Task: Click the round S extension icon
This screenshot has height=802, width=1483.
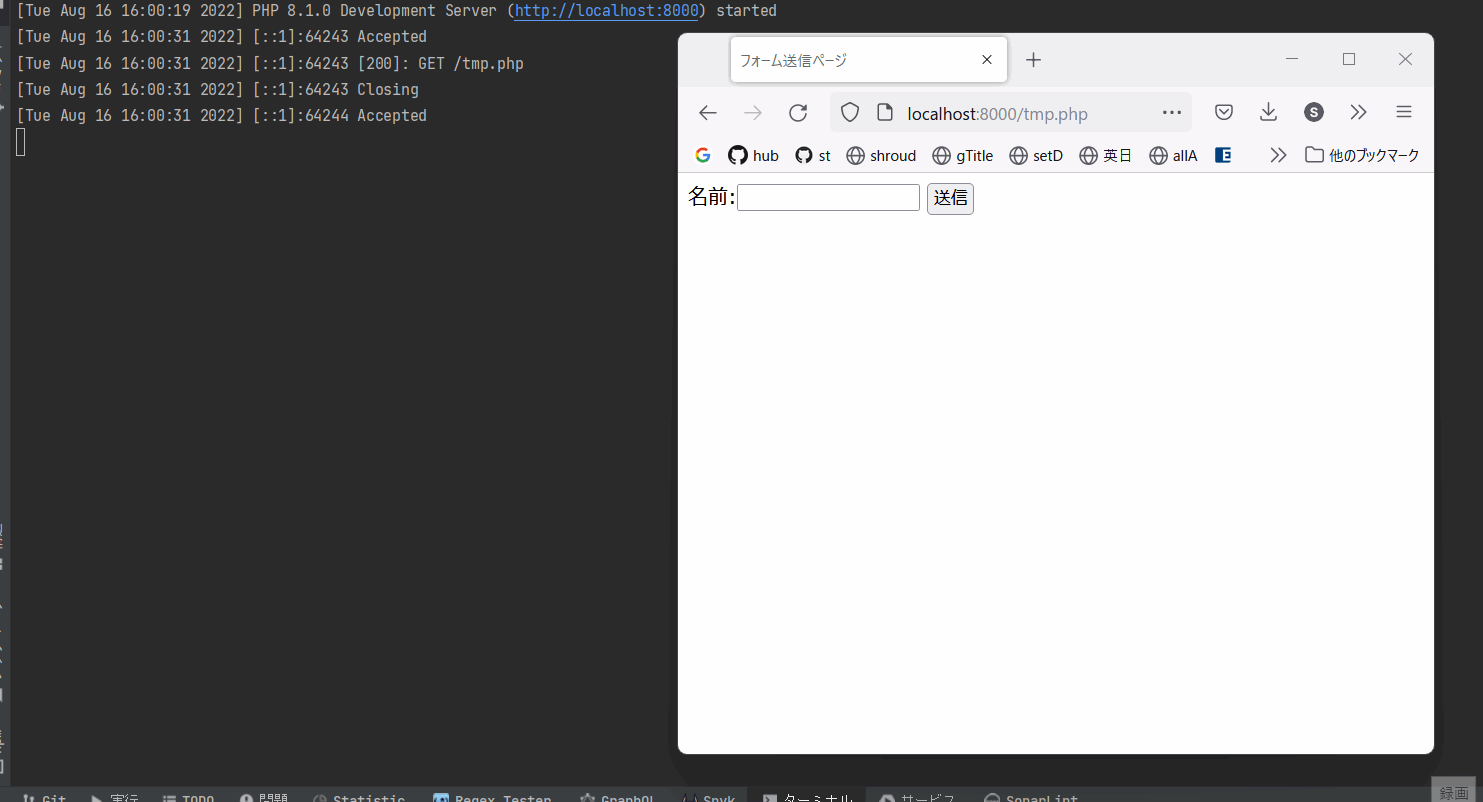Action: point(1314,113)
